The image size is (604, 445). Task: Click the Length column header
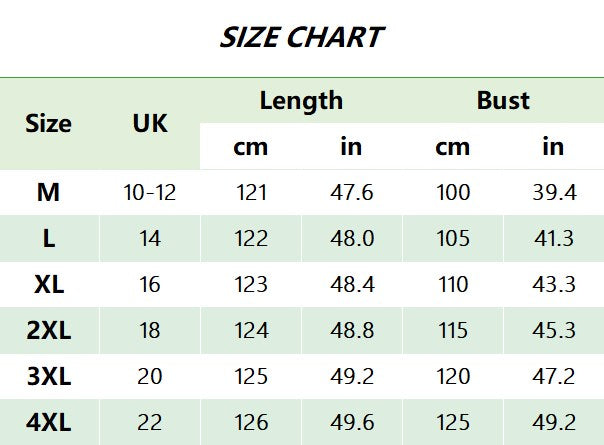301,101
